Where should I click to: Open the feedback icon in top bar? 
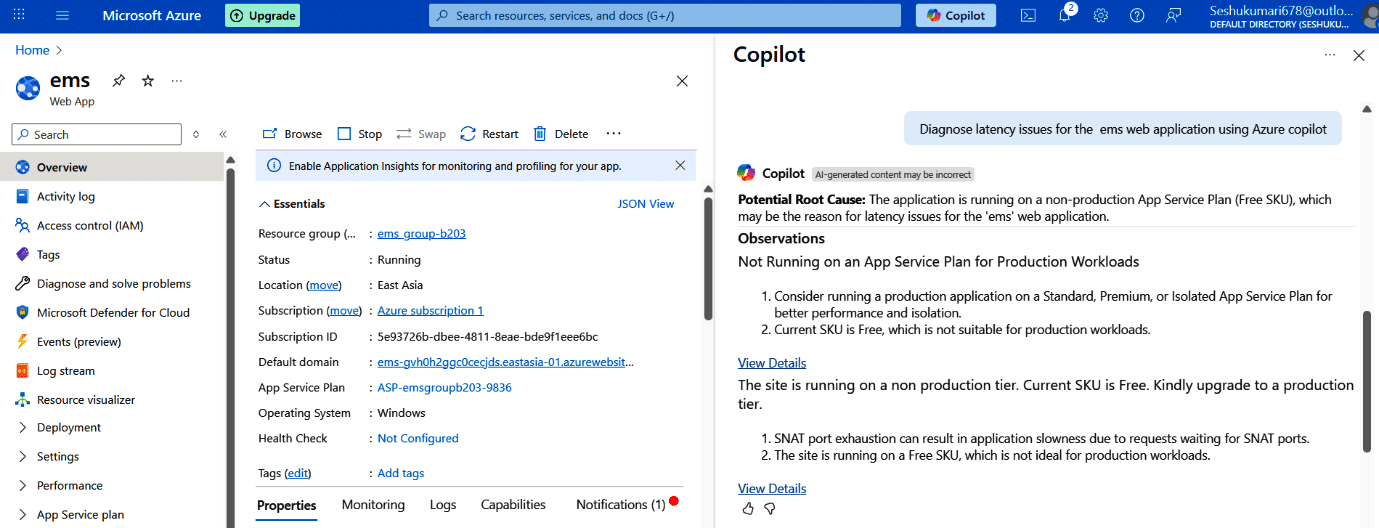tap(1173, 15)
